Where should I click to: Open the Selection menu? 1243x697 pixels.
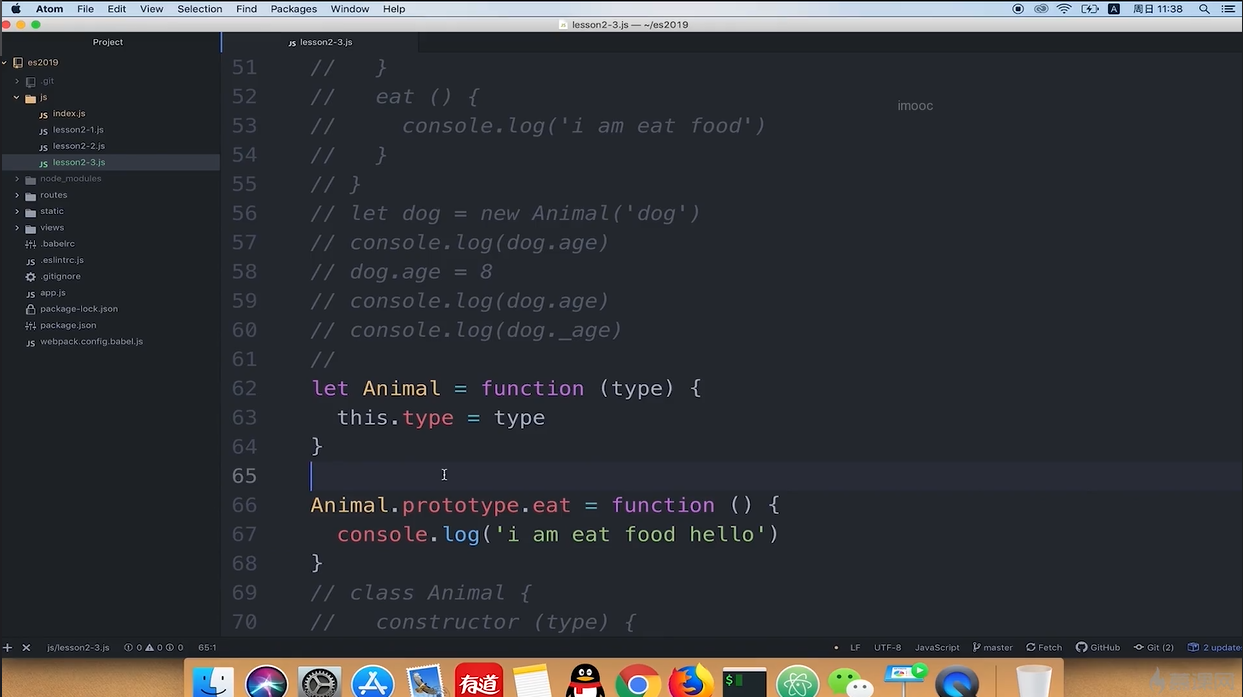point(200,9)
